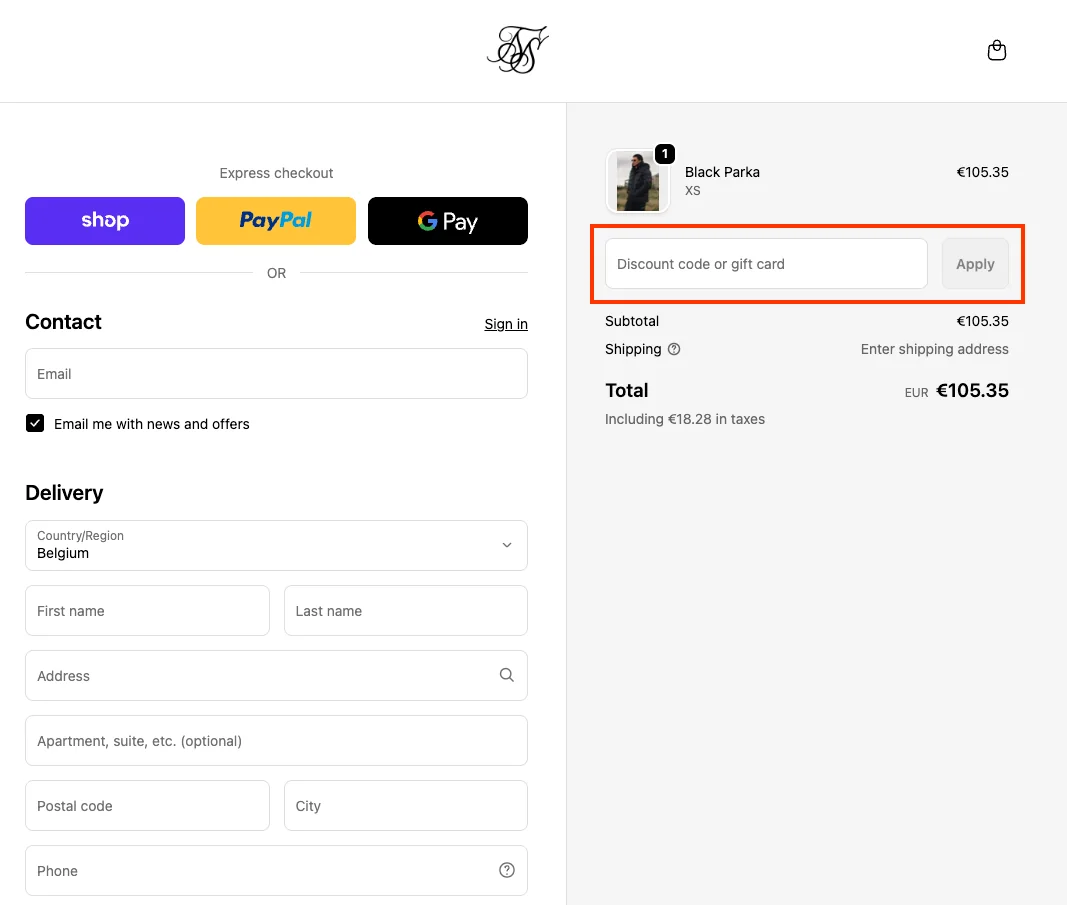1067x905 pixels.
Task: Click the phone field help icon
Action: click(506, 870)
